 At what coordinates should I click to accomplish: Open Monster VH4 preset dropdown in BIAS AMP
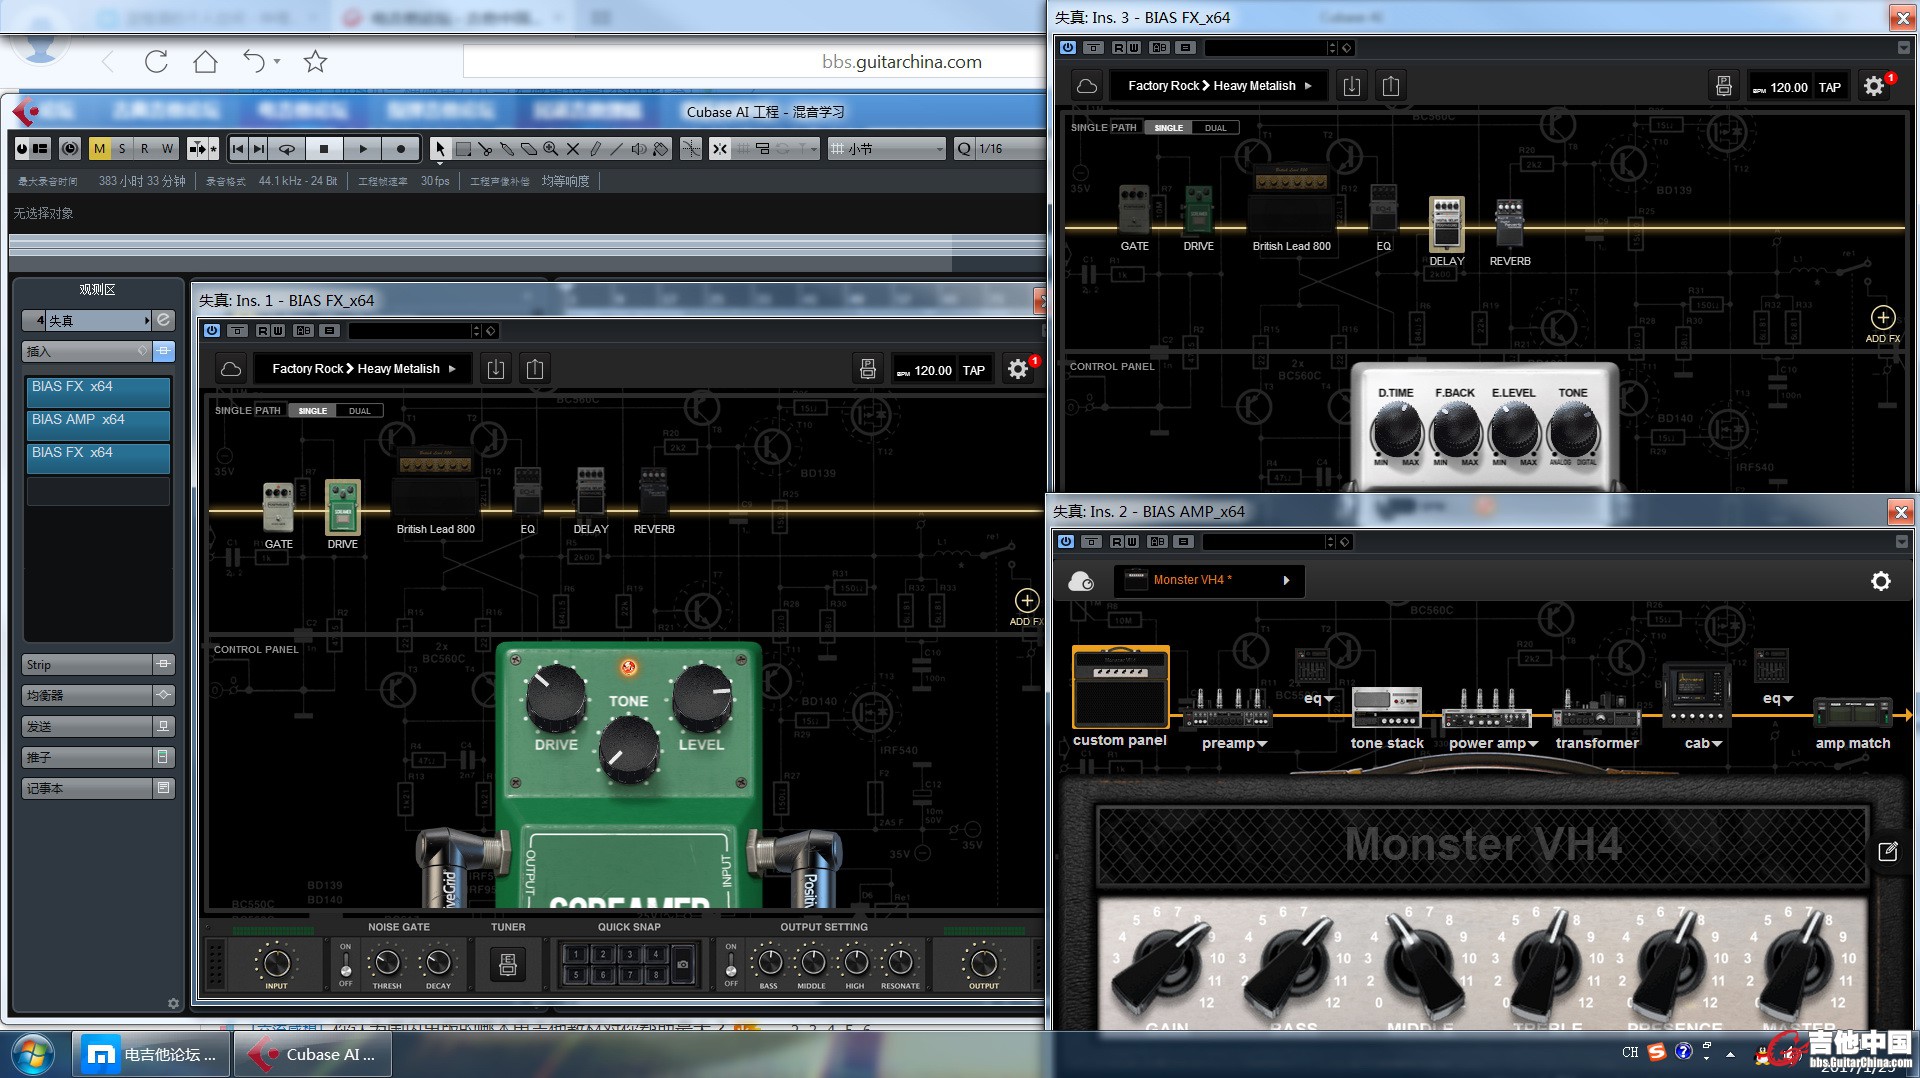point(1208,580)
